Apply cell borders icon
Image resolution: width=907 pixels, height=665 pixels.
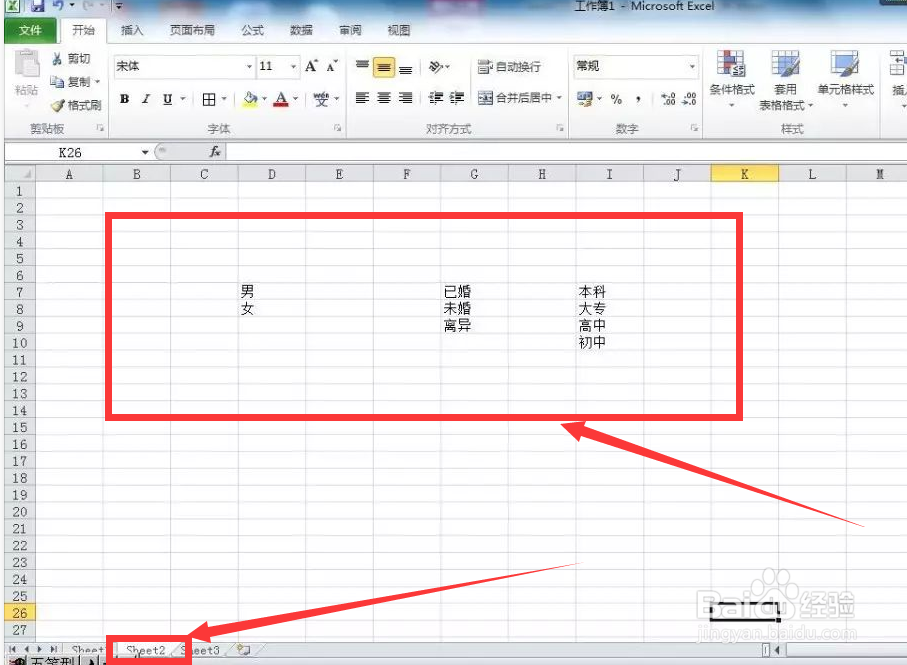pyautogui.click(x=209, y=99)
